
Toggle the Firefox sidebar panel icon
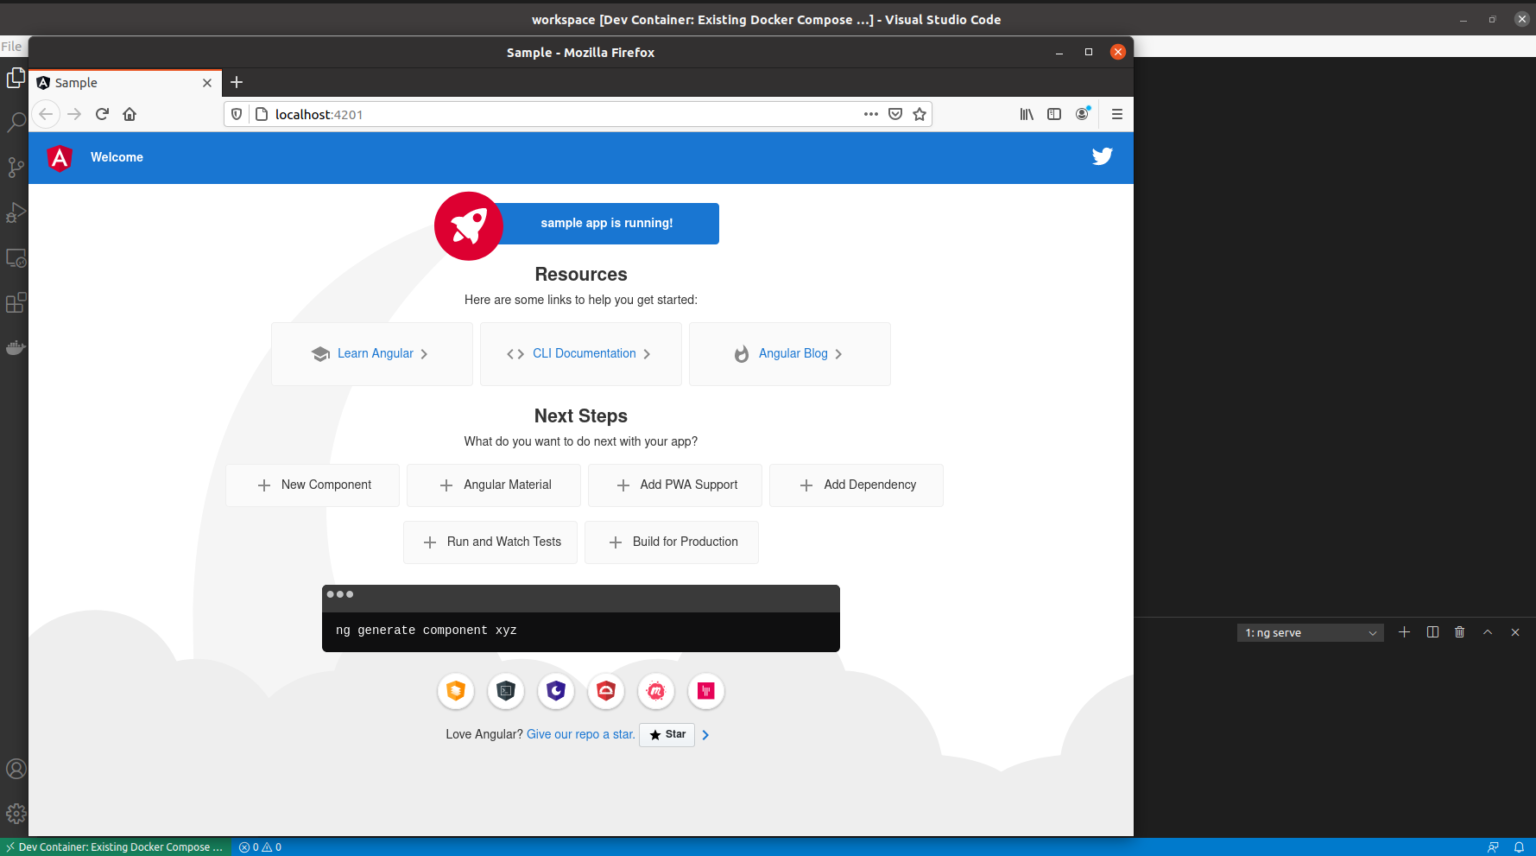coord(1054,114)
